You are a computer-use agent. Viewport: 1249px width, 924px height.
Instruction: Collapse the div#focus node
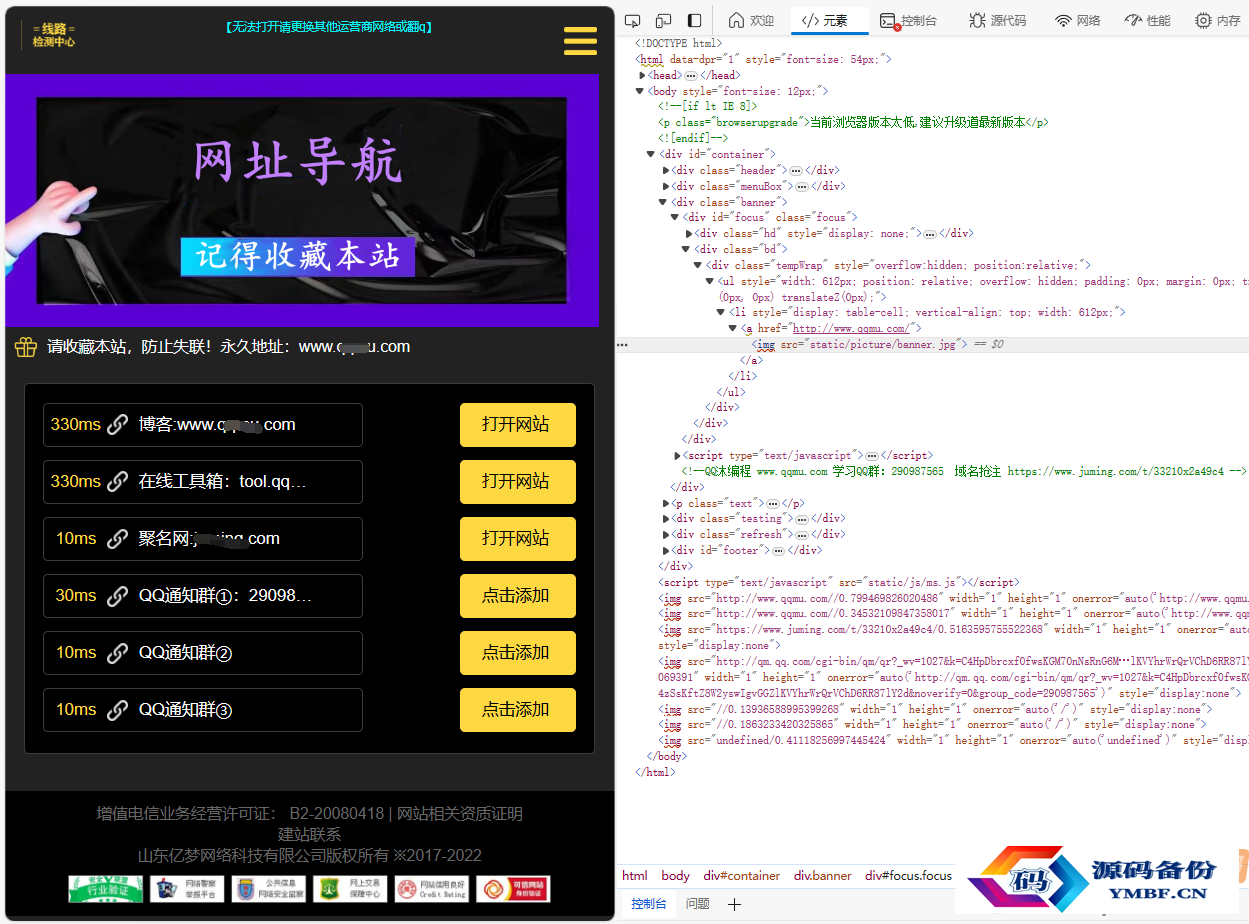677,217
